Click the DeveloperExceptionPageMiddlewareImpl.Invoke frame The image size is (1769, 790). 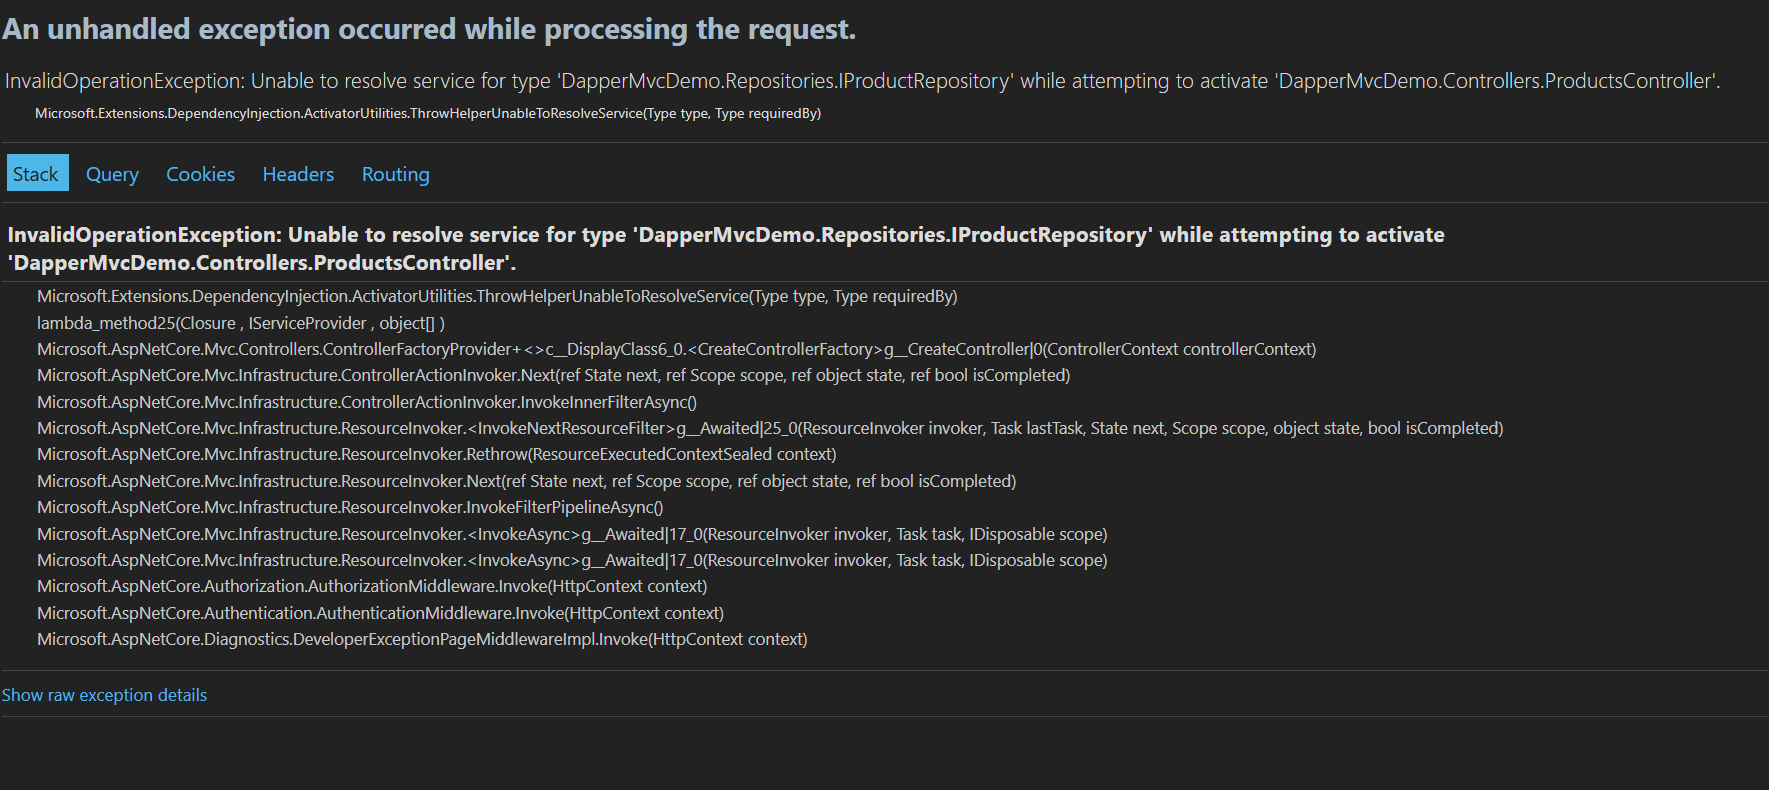click(422, 639)
